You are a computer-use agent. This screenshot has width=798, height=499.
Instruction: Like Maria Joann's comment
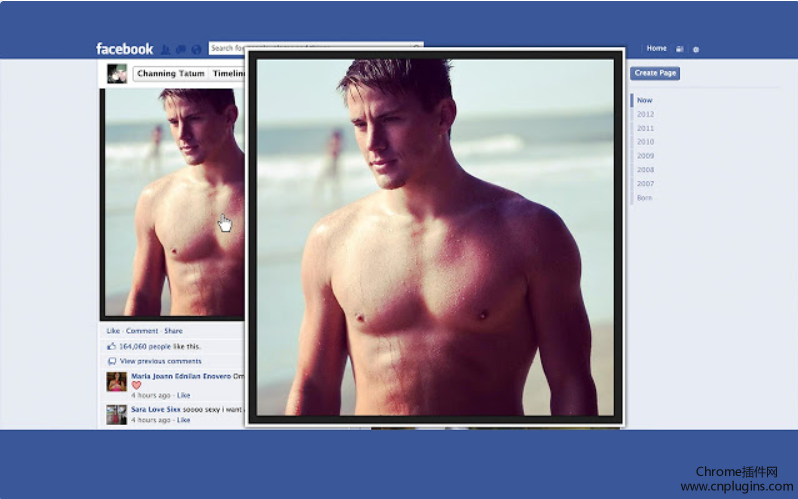click(x=183, y=396)
